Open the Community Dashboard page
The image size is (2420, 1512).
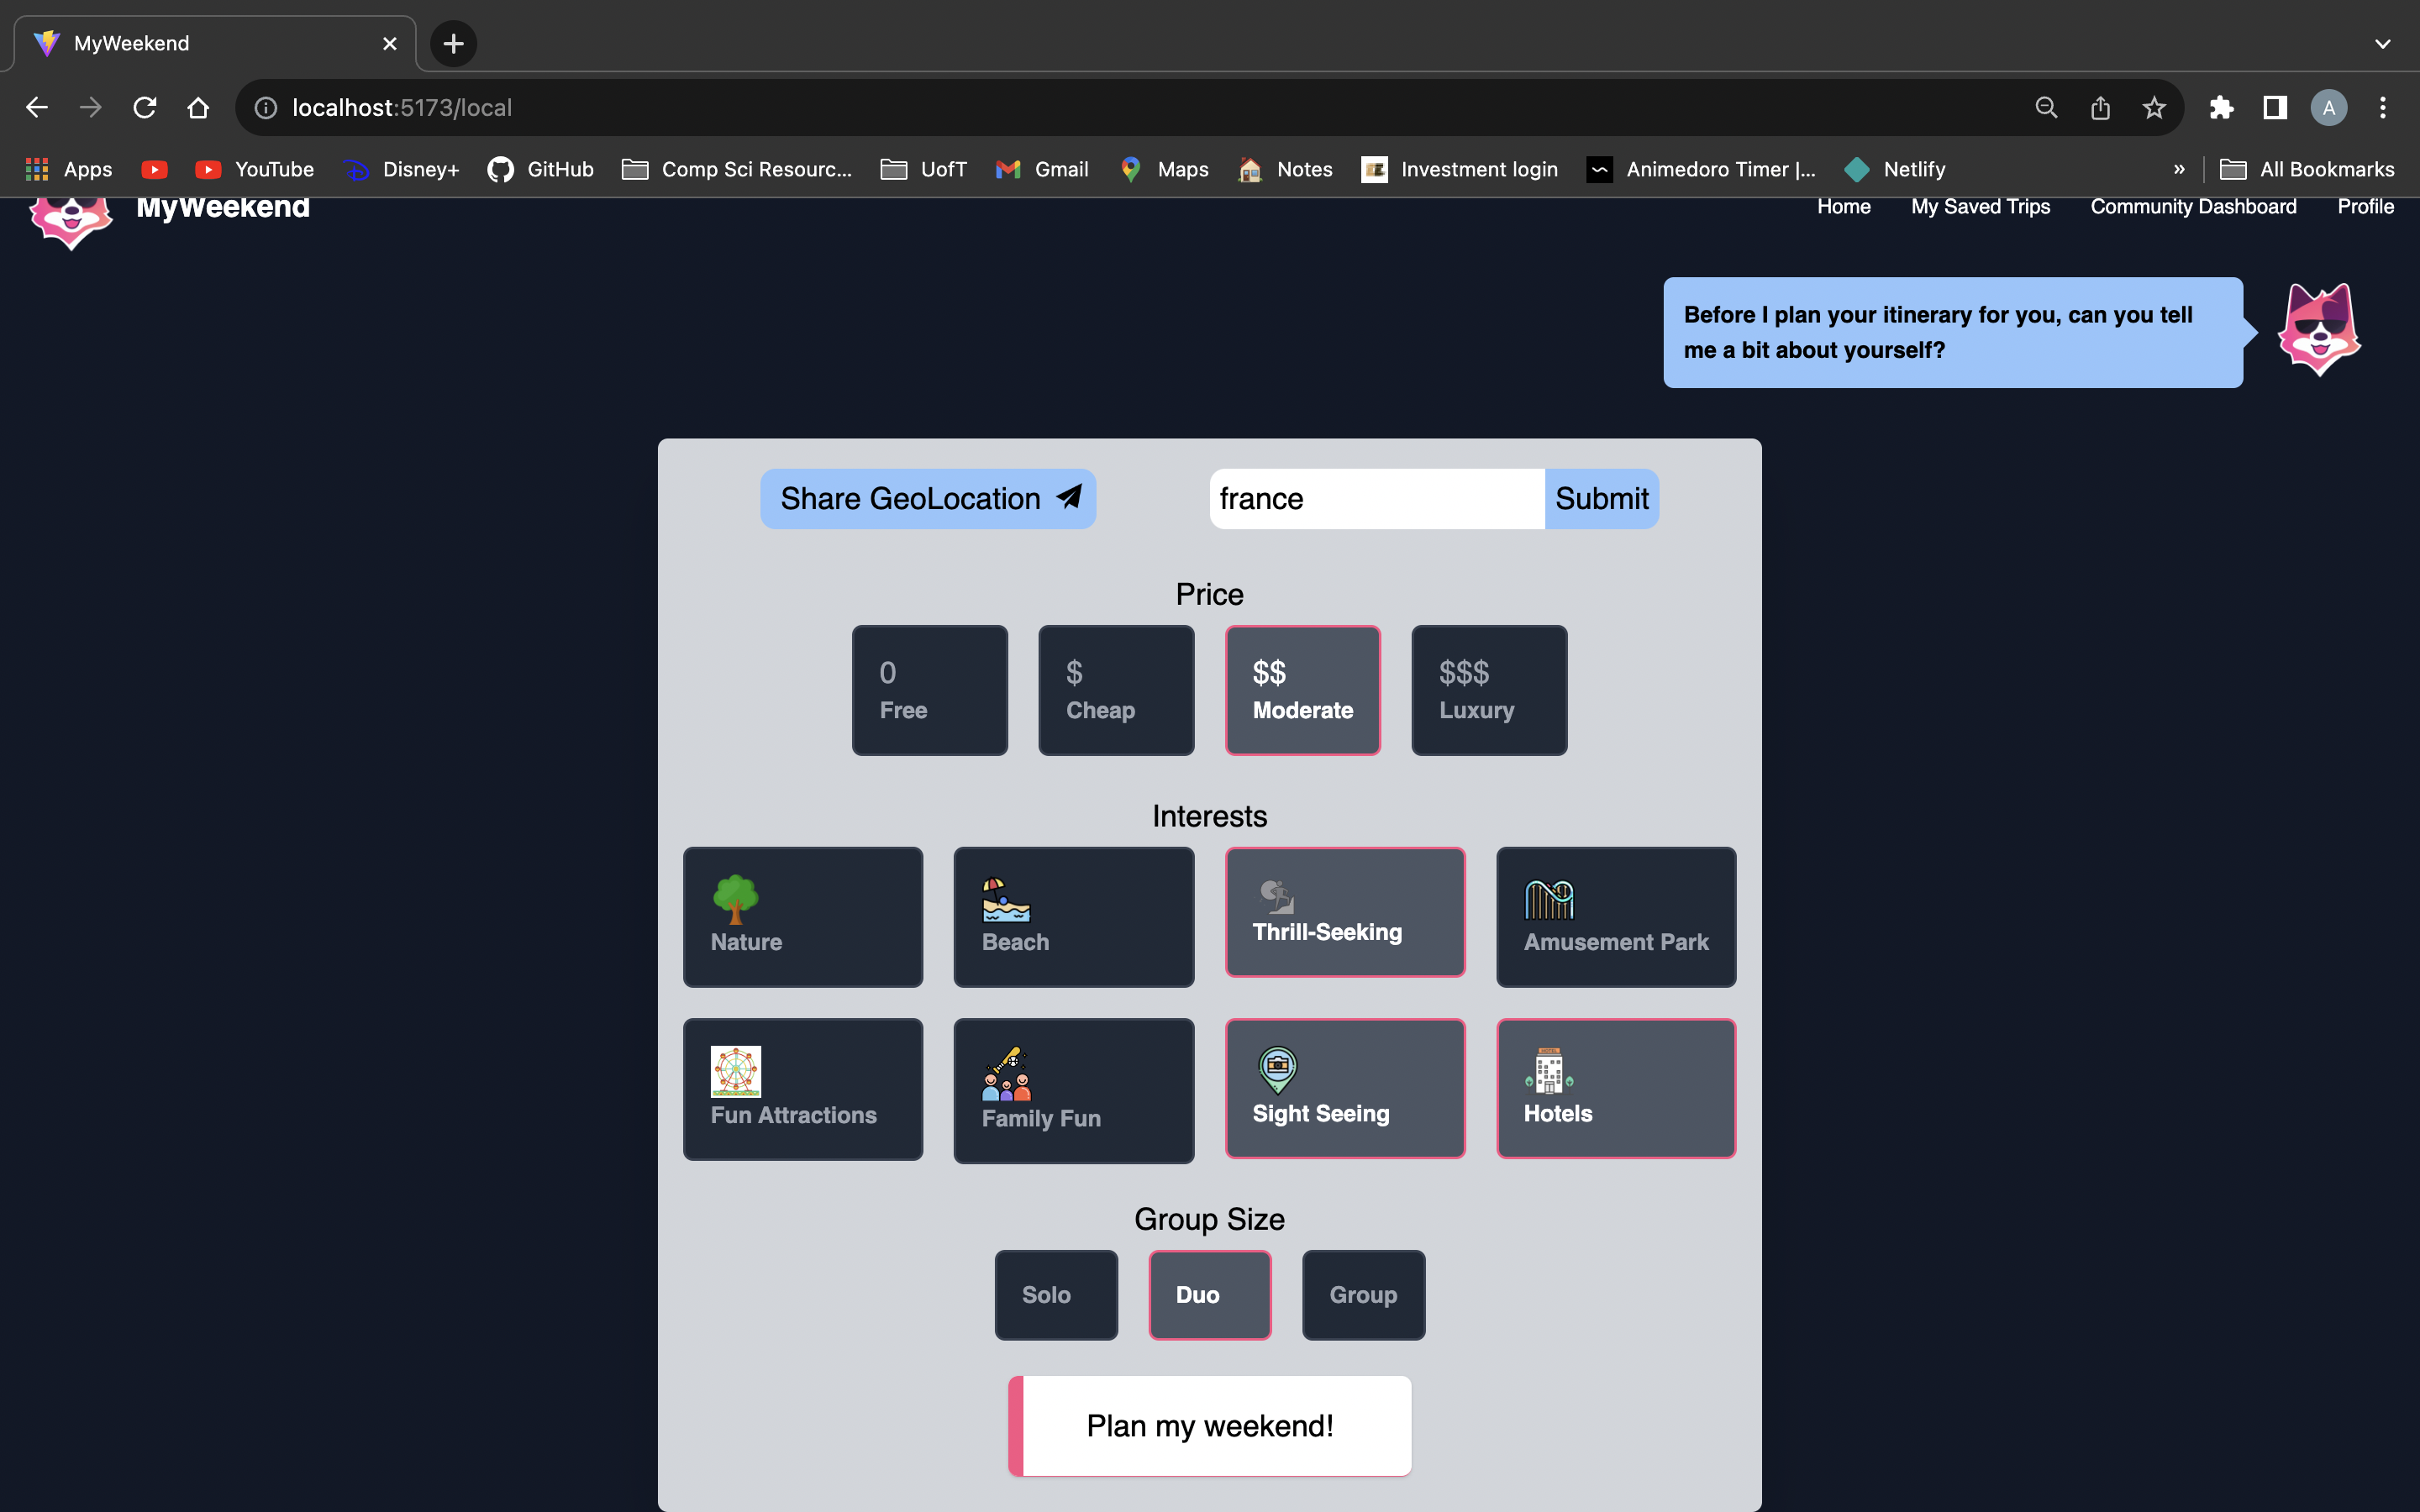click(x=2192, y=207)
